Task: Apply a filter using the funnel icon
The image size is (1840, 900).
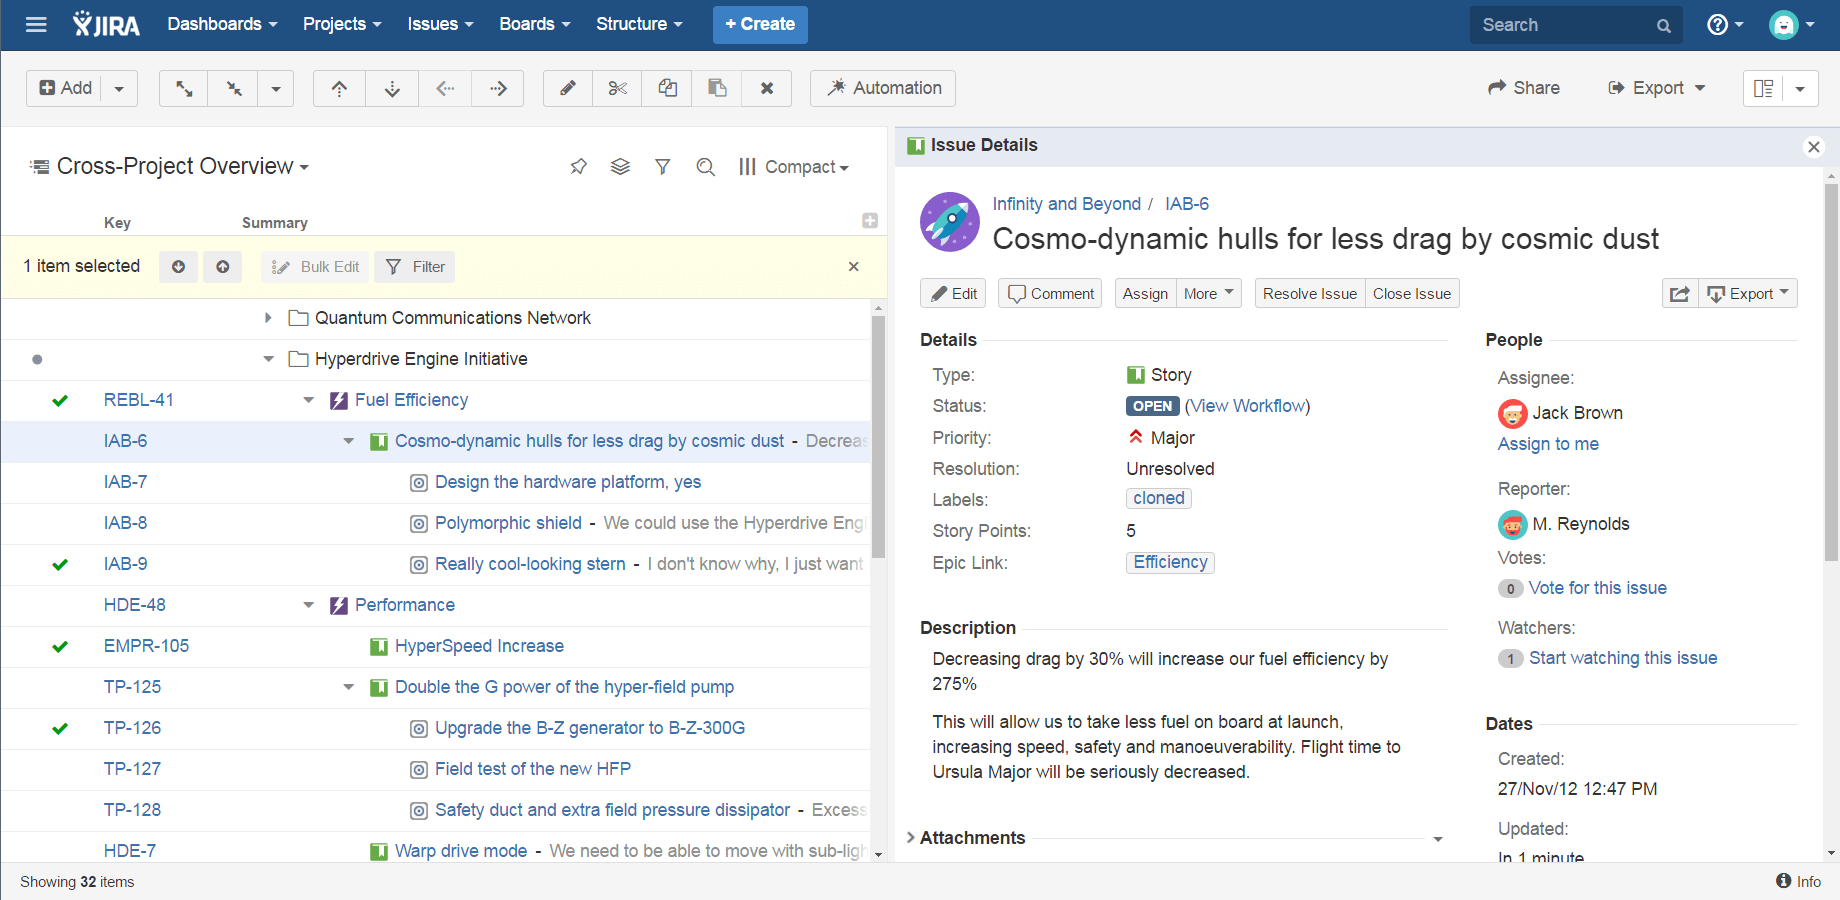Action: click(x=663, y=166)
